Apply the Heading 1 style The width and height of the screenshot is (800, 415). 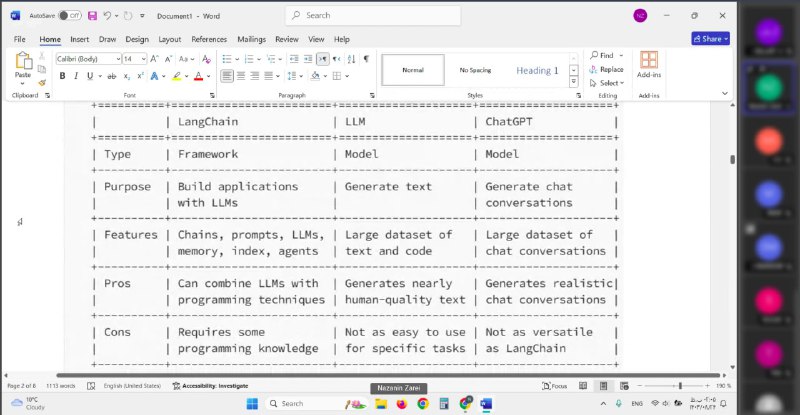click(537, 70)
